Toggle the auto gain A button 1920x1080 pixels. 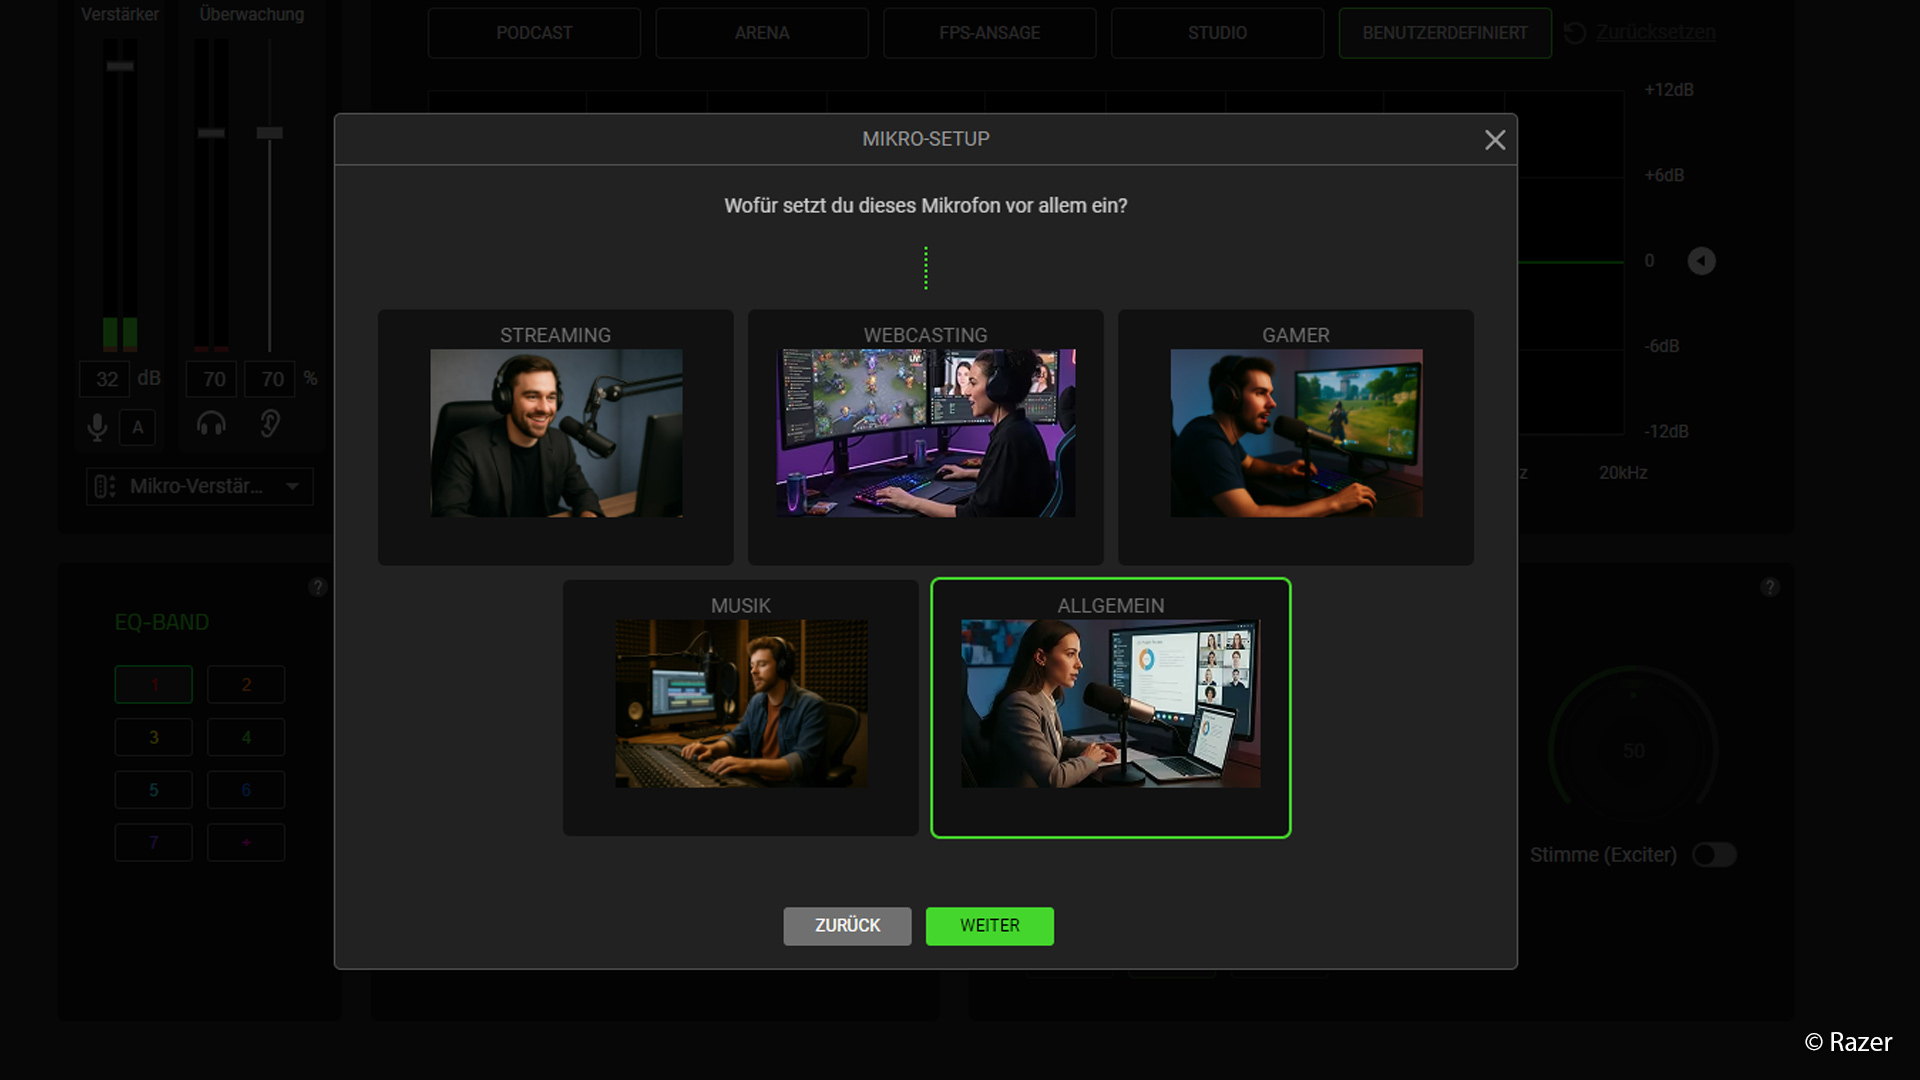click(138, 427)
